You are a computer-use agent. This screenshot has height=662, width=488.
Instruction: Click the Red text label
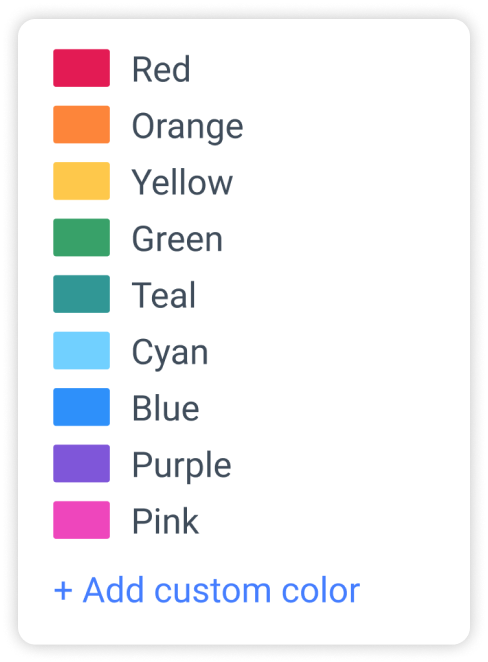[161, 69]
